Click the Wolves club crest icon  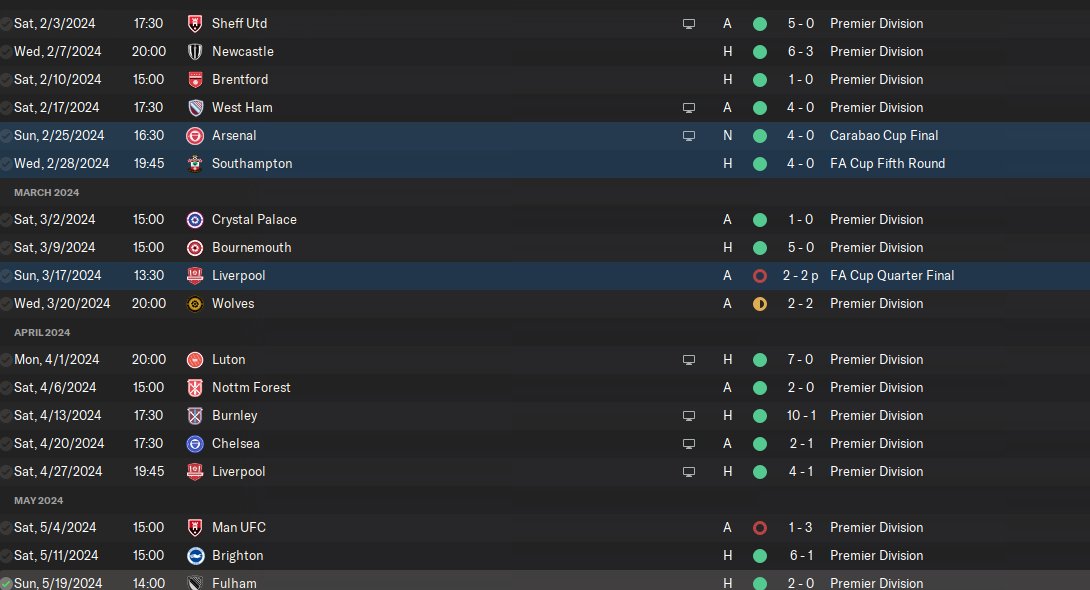tap(195, 304)
